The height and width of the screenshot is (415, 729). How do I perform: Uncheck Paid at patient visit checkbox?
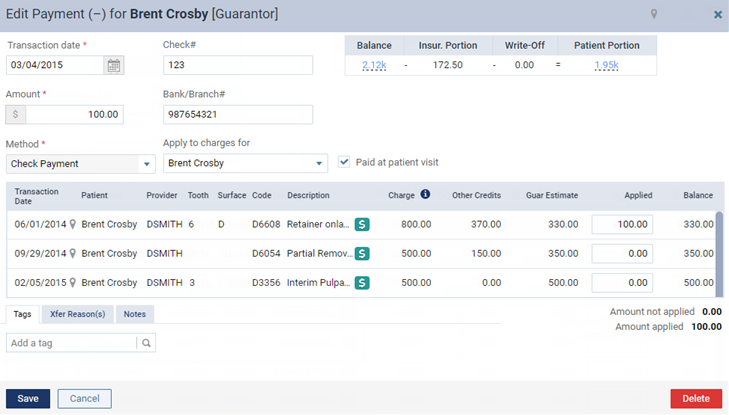click(x=345, y=162)
